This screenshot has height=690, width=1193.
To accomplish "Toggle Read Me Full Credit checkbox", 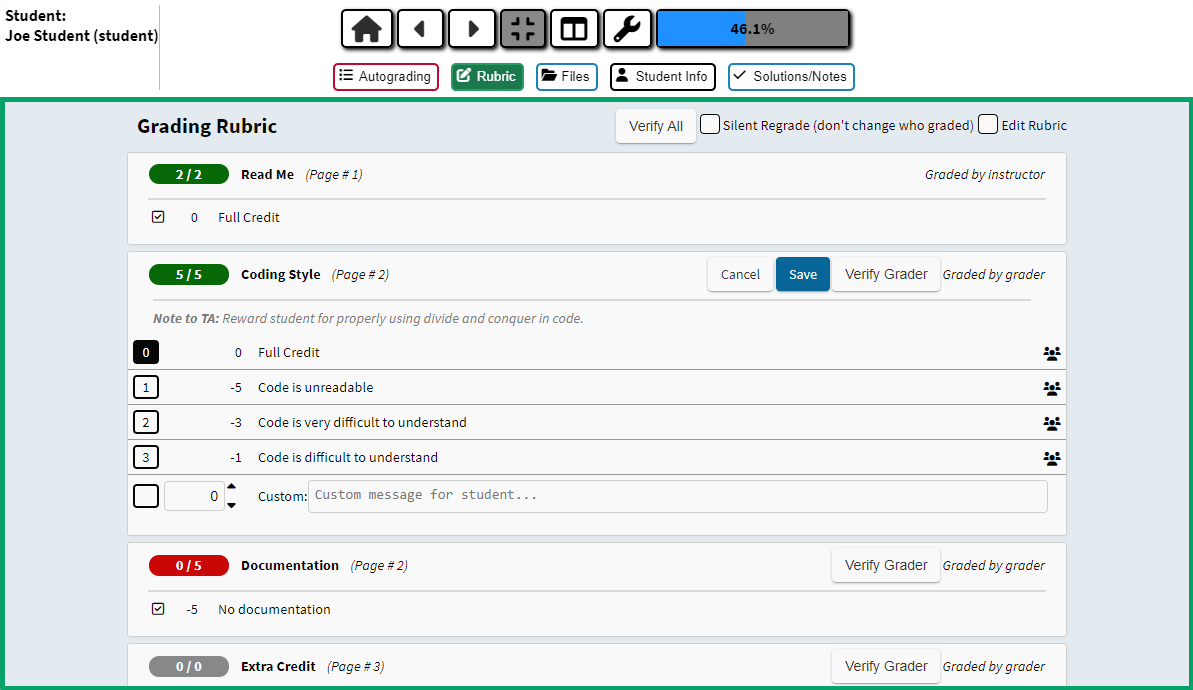I will (x=158, y=217).
